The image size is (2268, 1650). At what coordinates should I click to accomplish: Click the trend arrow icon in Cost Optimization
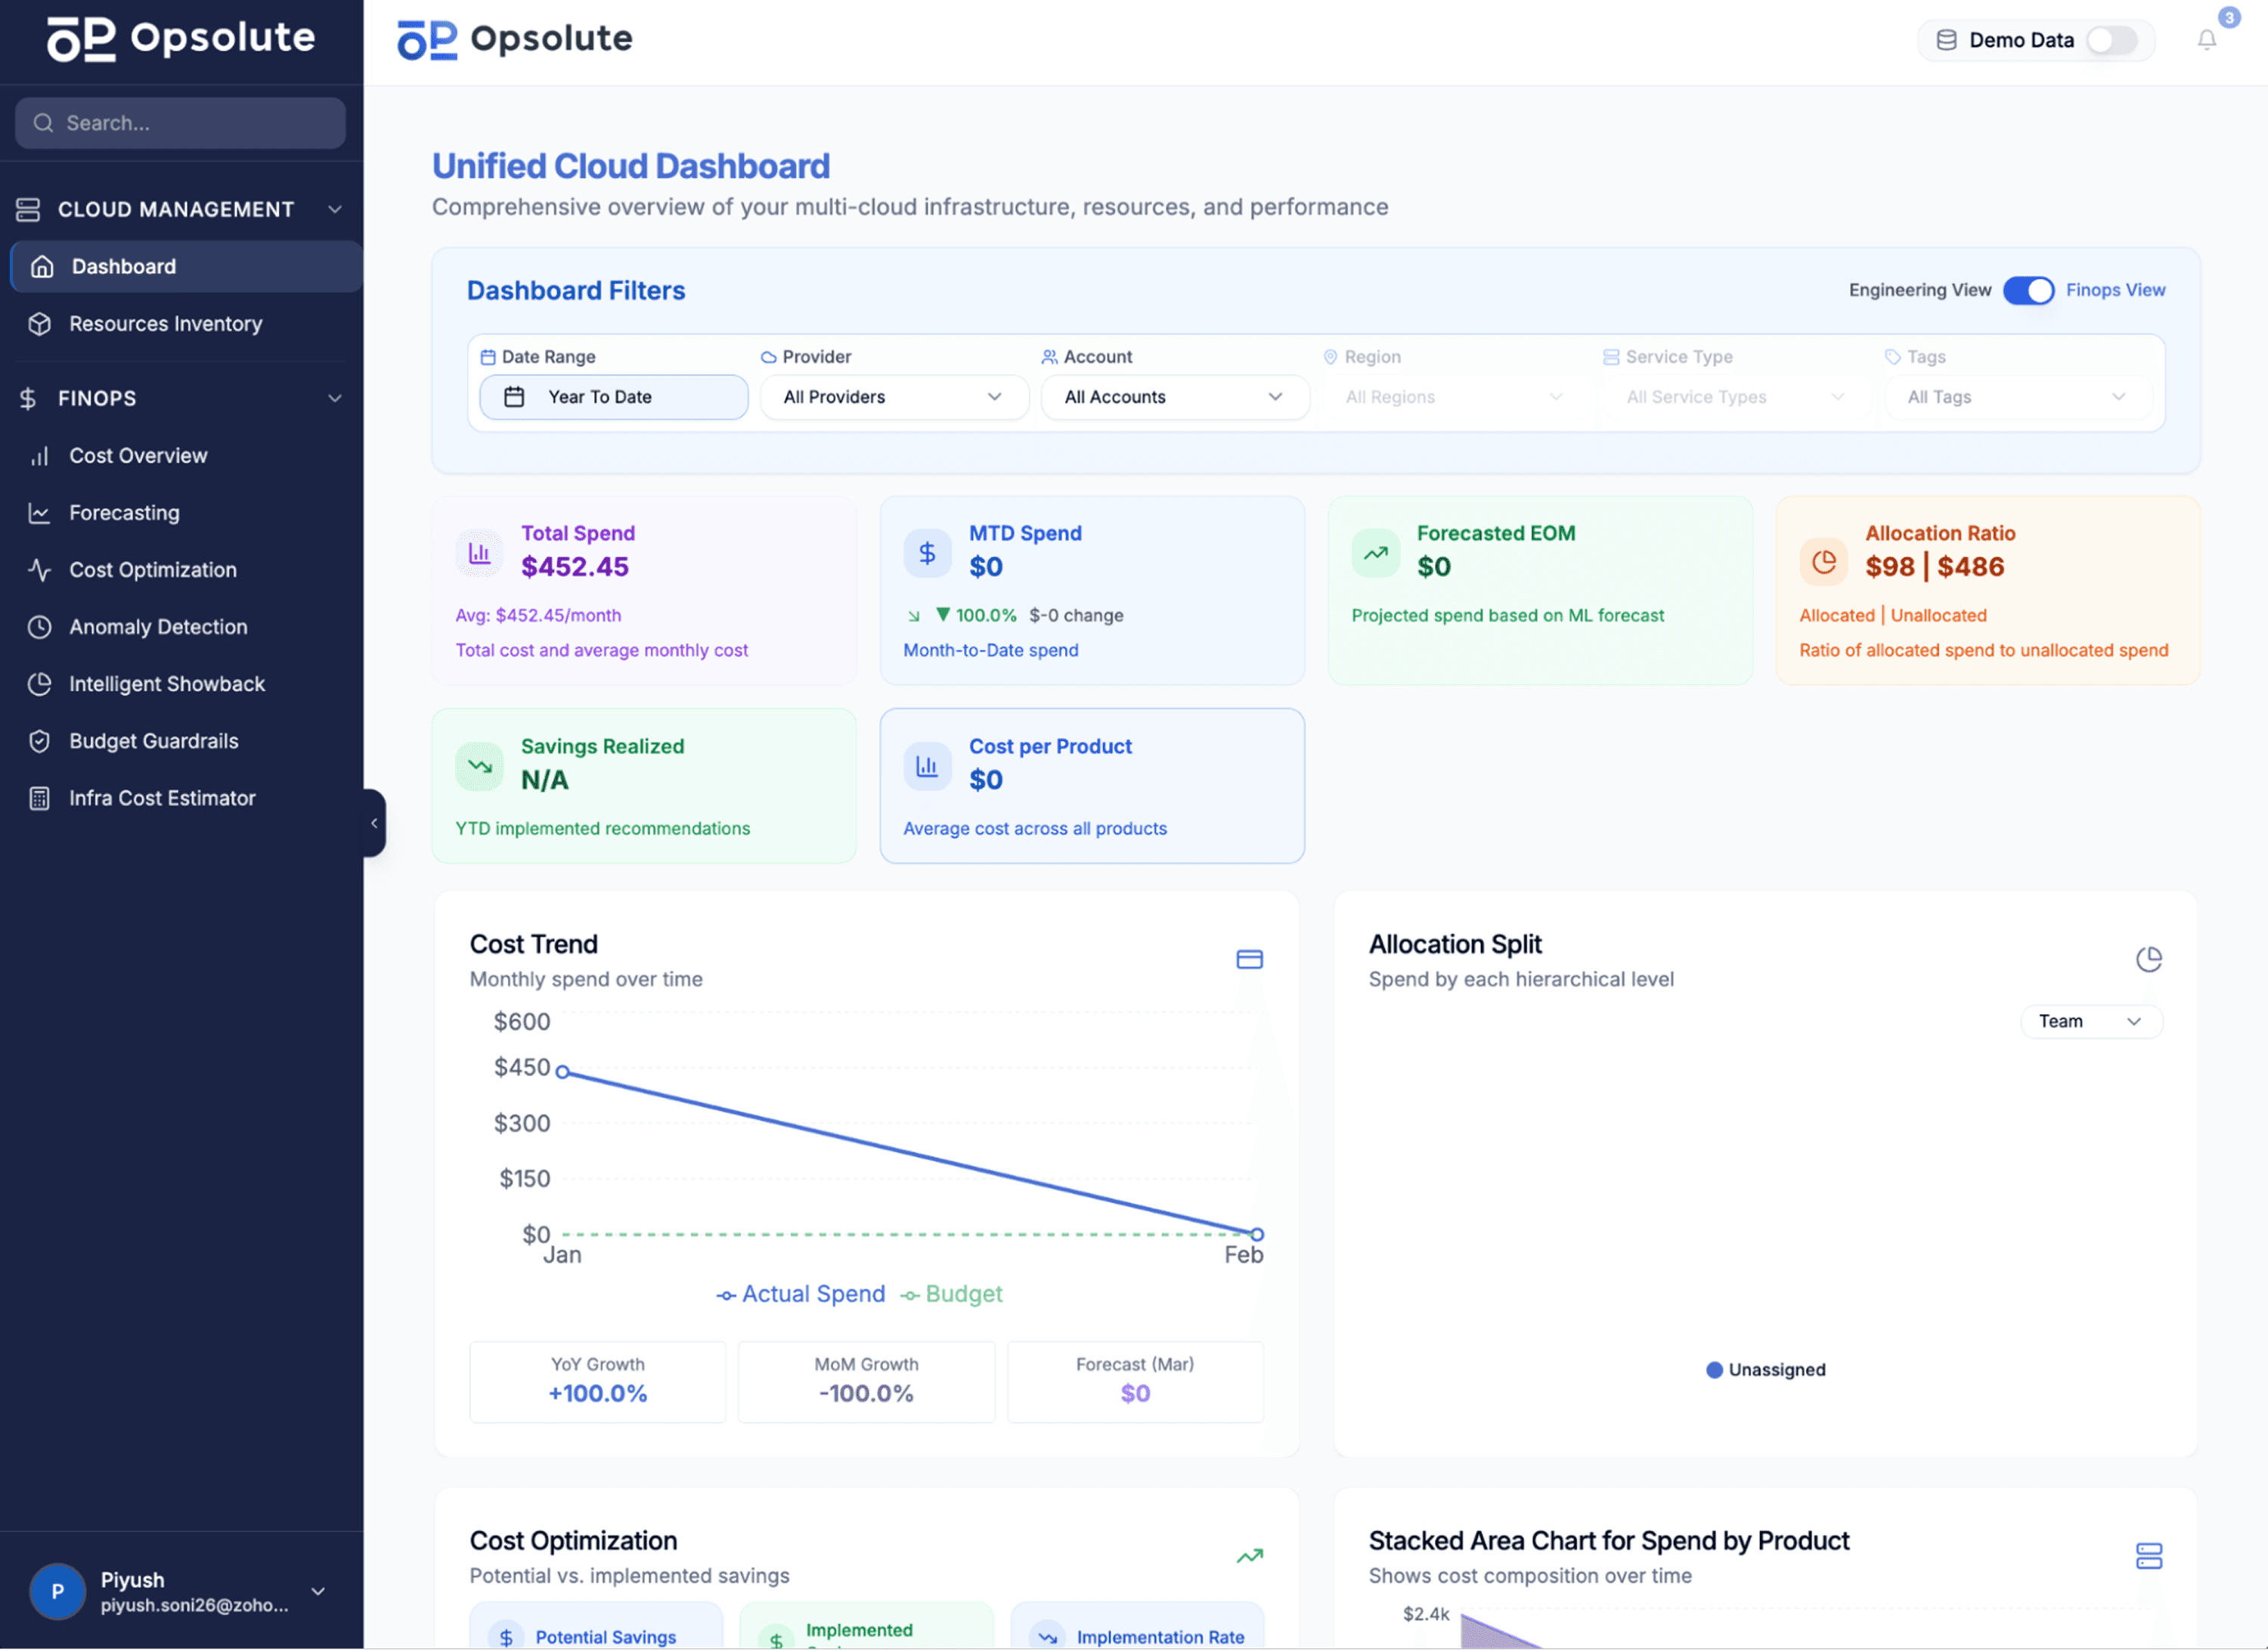1249,1556
